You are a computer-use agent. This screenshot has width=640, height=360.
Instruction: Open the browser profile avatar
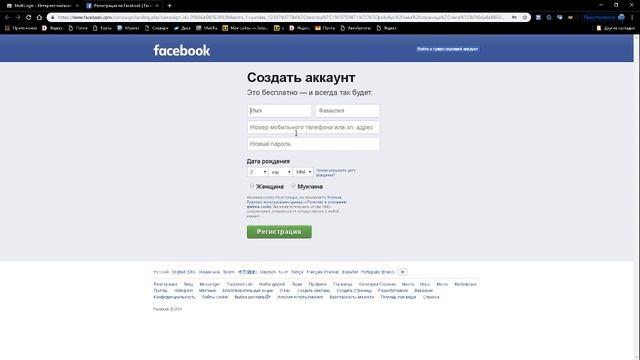pyautogui.click(x=621, y=18)
